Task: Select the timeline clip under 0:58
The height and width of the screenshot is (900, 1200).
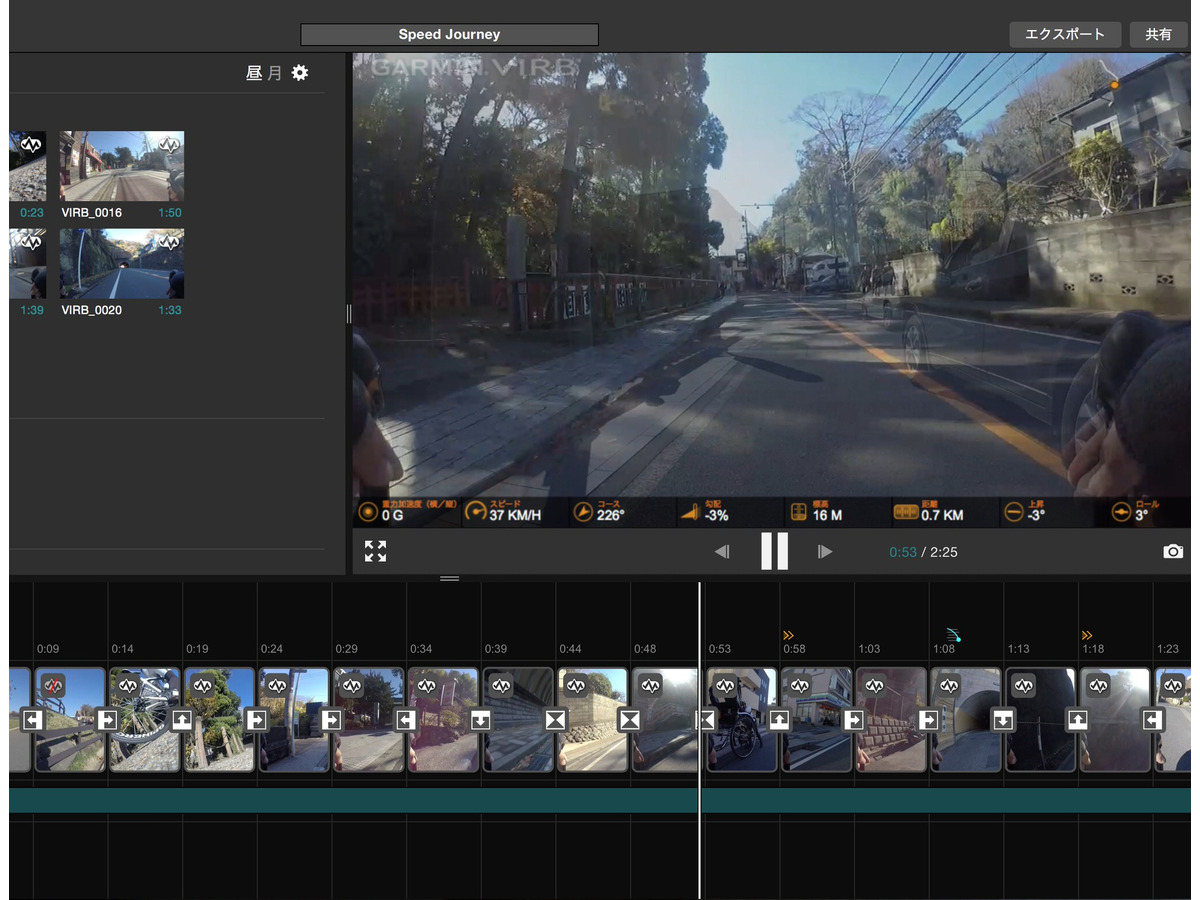Action: pos(817,720)
